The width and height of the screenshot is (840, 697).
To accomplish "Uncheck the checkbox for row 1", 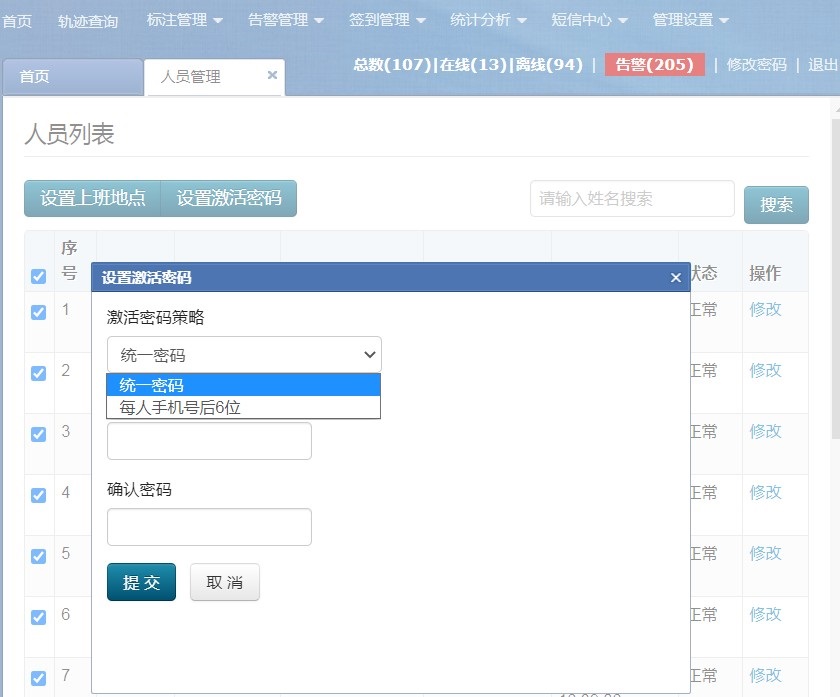I will point(39,312).
